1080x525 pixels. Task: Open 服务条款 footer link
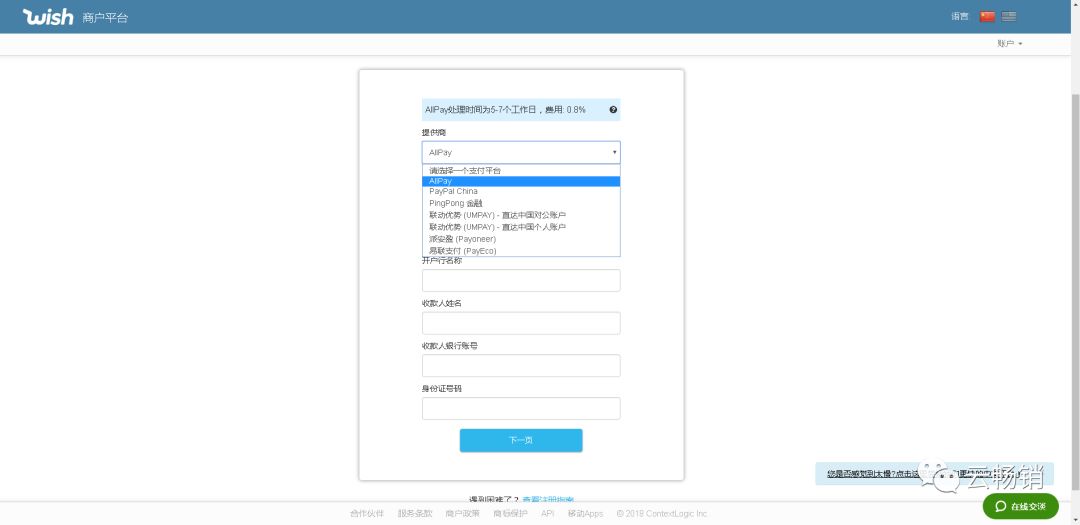click(x=415, y=513)
